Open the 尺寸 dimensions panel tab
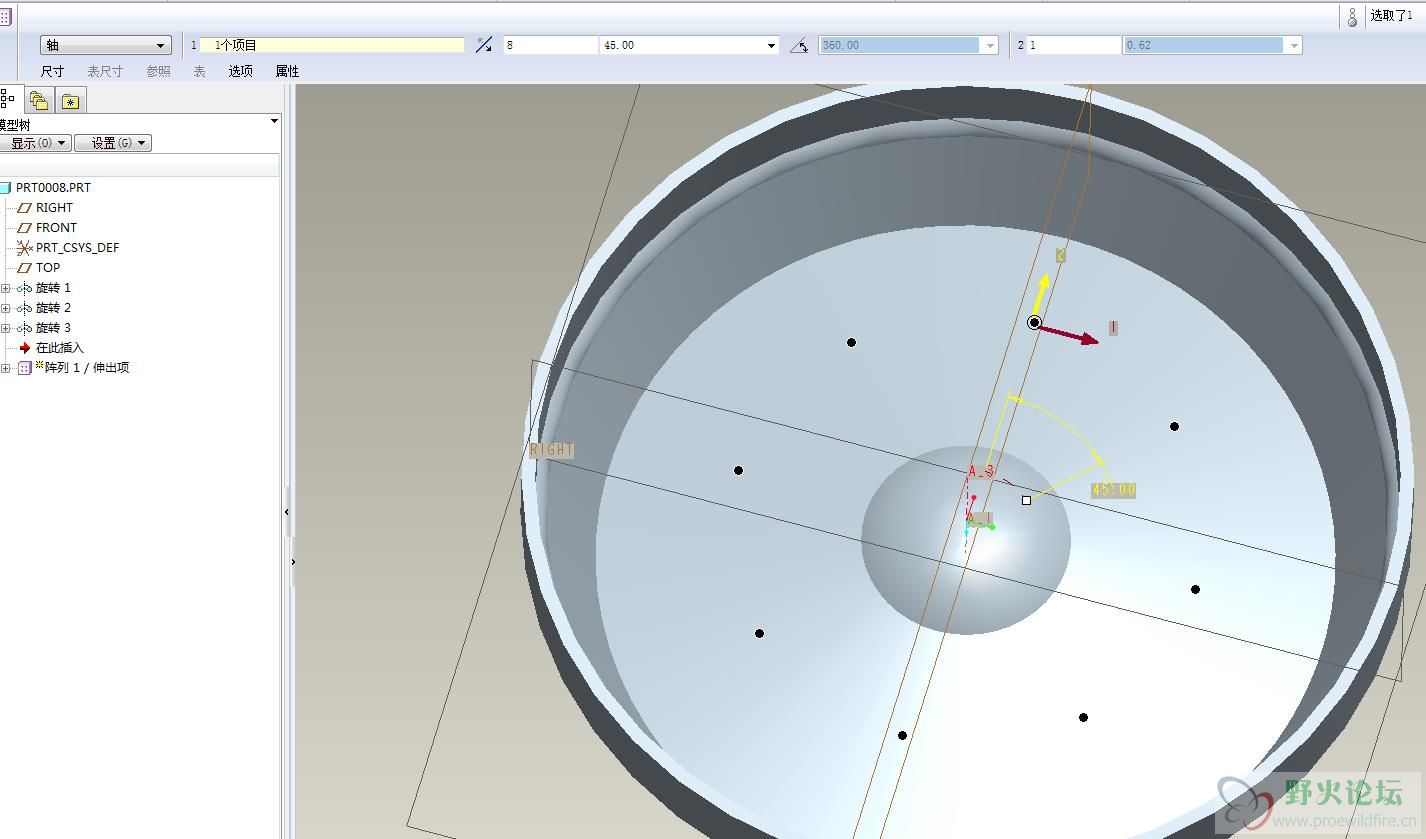Image resolution: width=1426 pixels, height=839 pixels. tap(52, 71)
